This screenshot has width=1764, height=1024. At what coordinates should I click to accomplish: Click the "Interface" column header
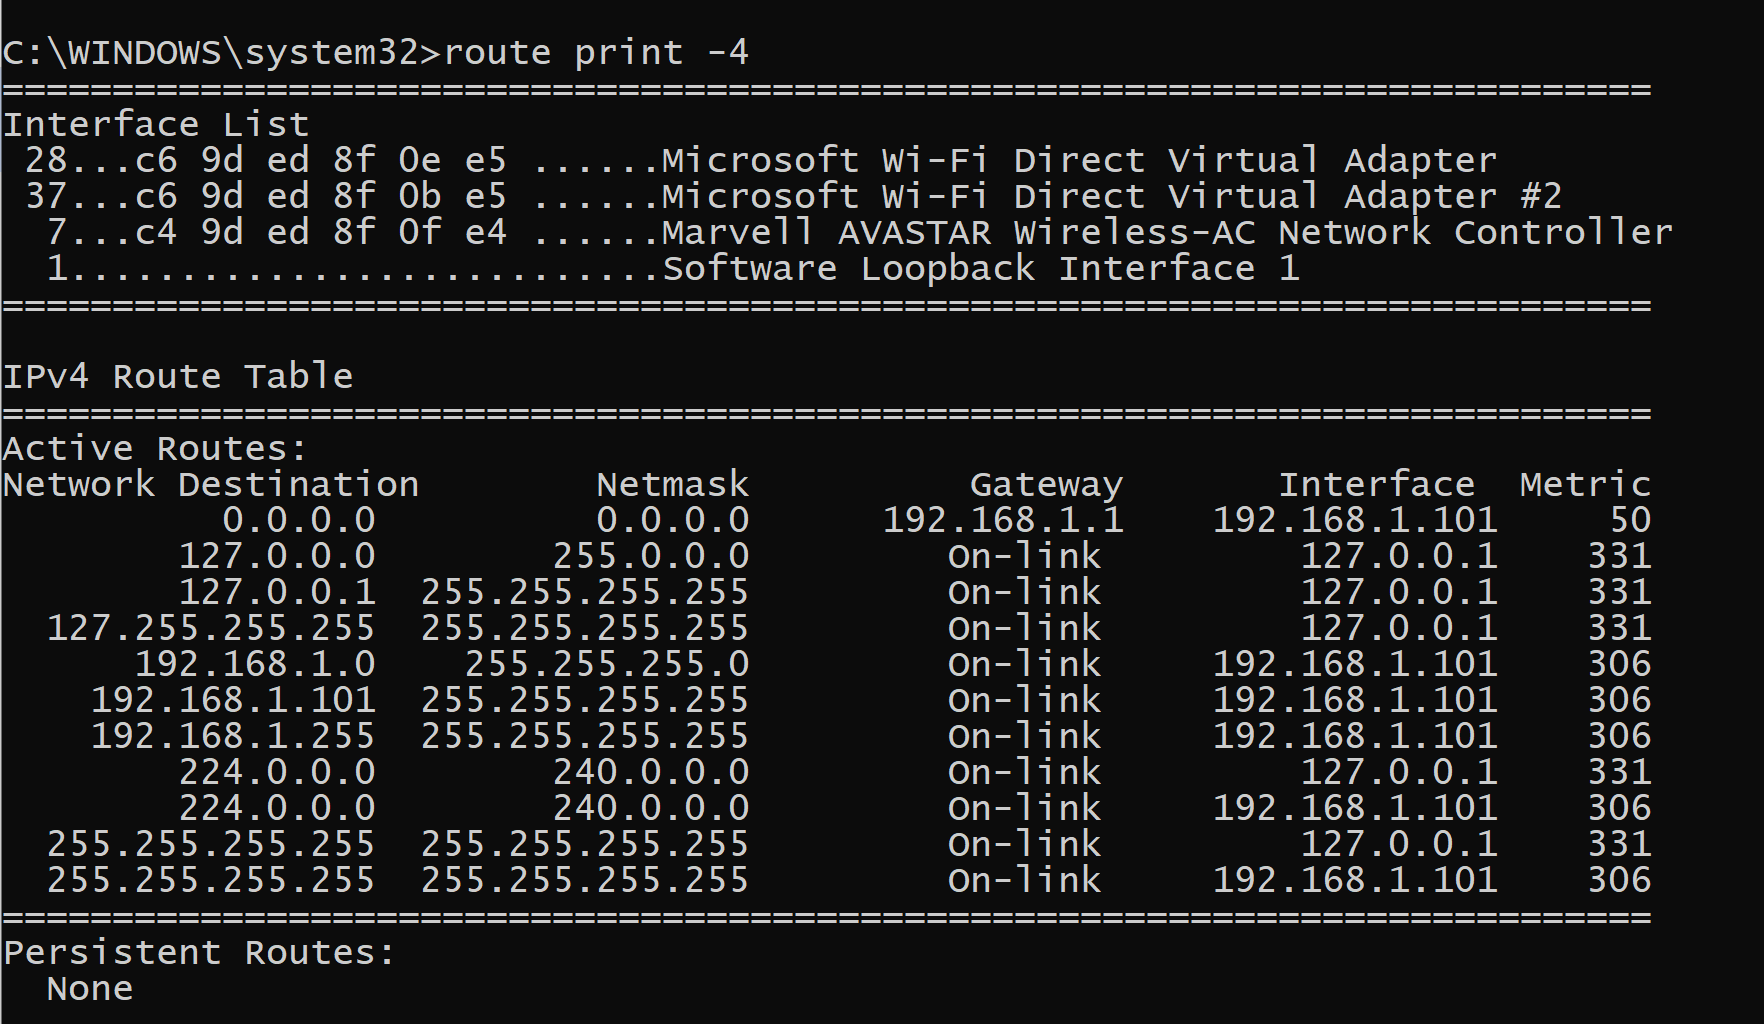(1377, 485)
